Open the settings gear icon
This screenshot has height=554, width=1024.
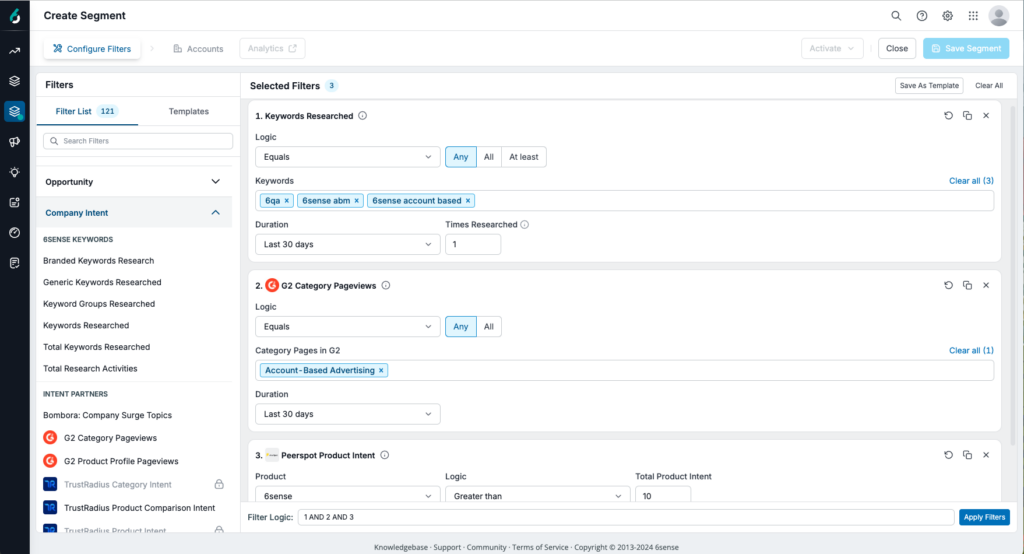(948, 16)
